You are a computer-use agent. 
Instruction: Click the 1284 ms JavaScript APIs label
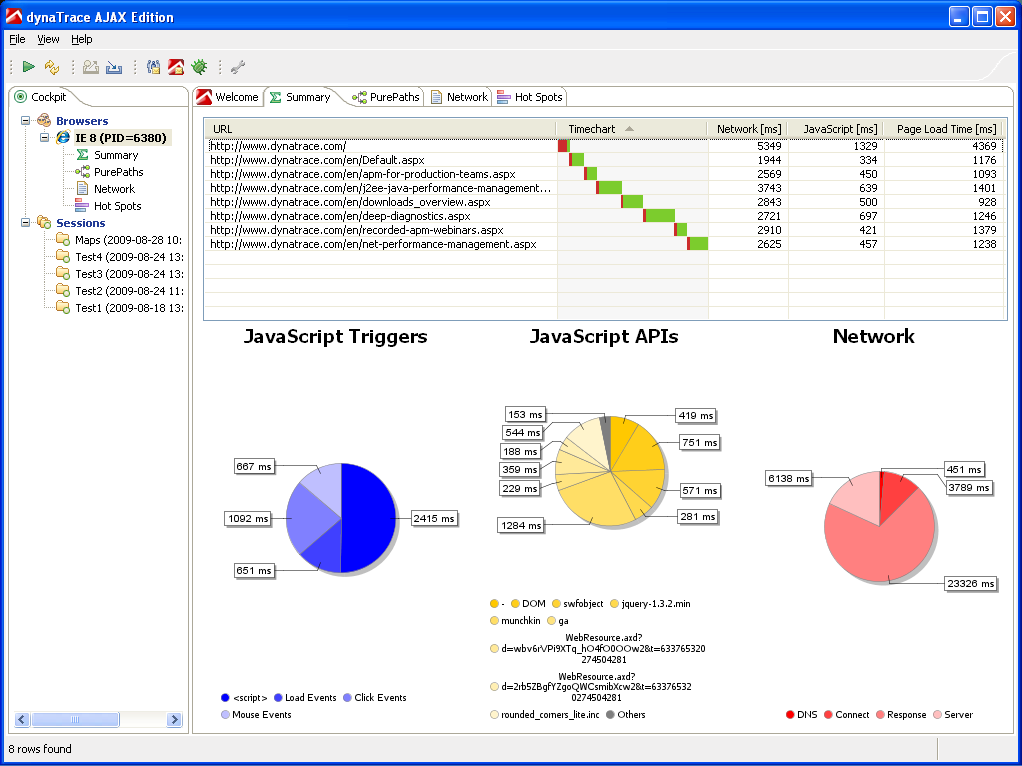(x=520, y=525)
